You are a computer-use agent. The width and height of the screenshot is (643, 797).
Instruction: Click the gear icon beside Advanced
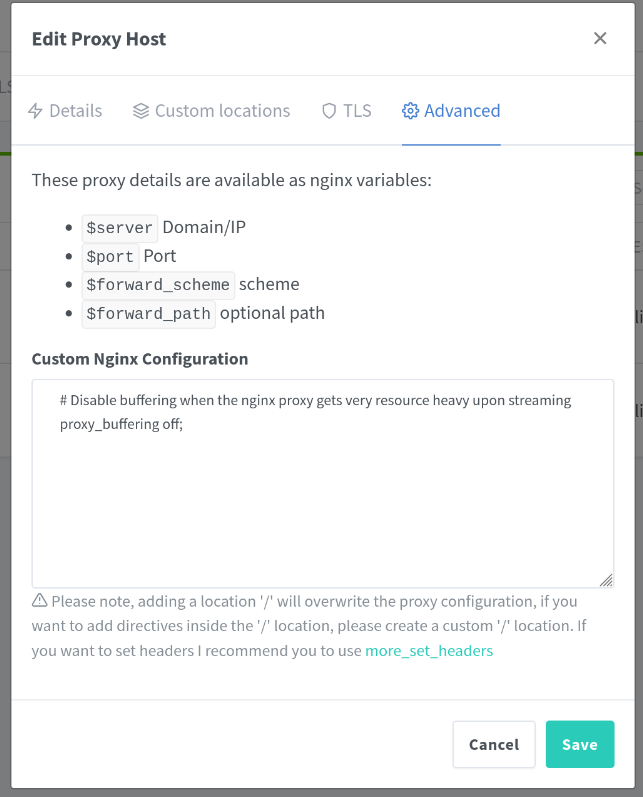410,111
